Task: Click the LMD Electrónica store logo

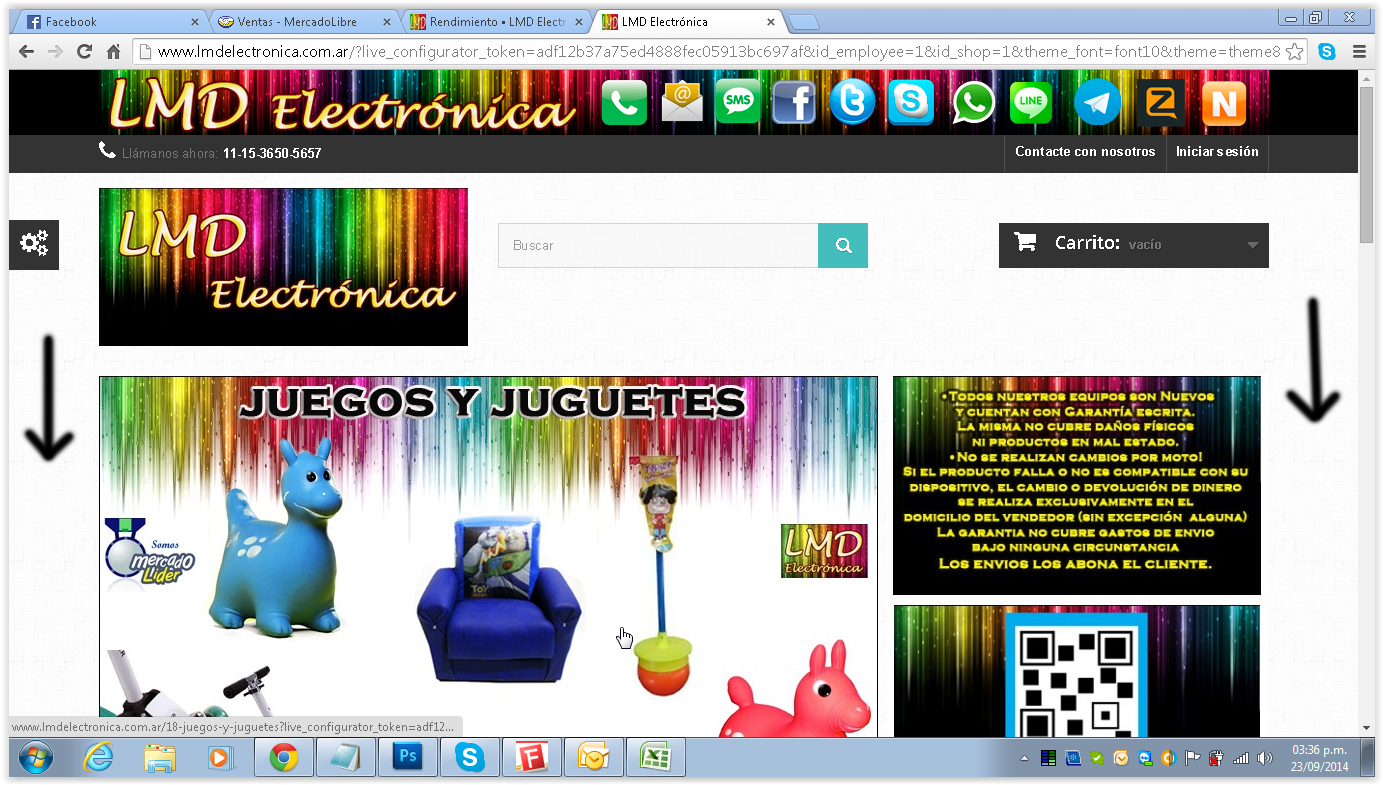Action: point(283,267)
